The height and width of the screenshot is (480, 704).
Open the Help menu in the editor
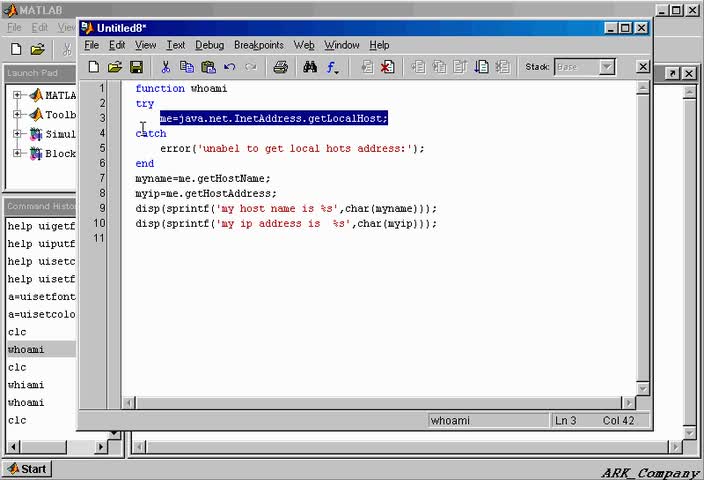click(379, 45)
